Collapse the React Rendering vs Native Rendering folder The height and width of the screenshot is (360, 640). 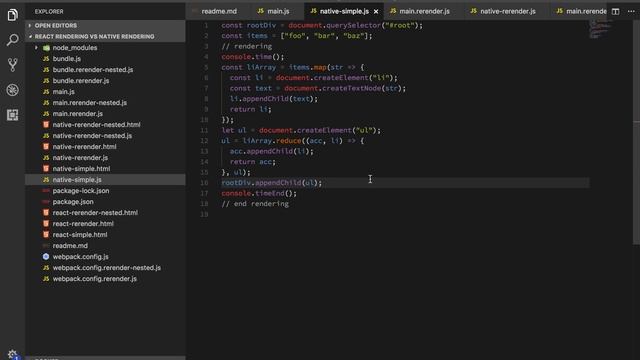tap(105, 36)
